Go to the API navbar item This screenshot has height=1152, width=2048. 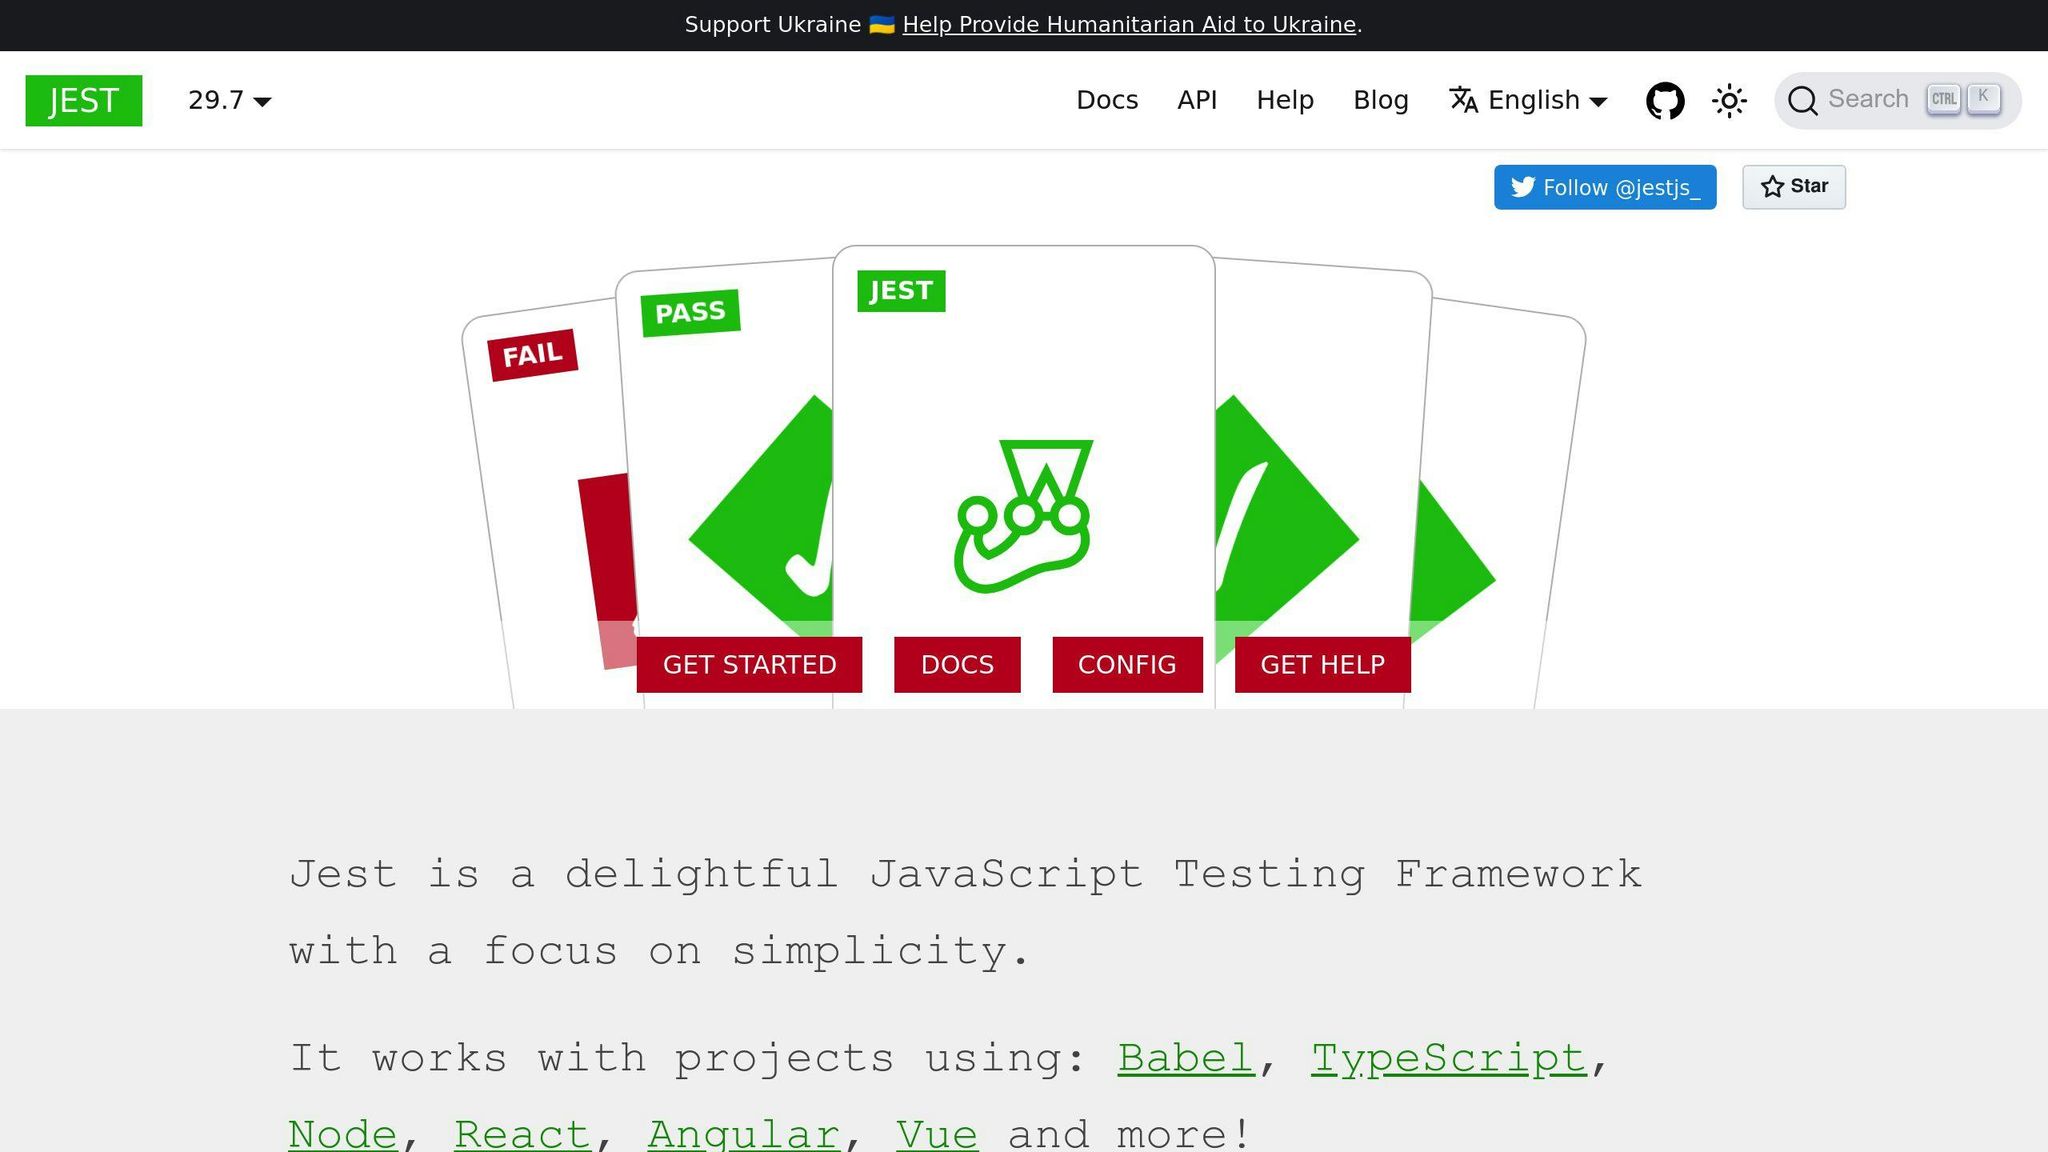1197,101
